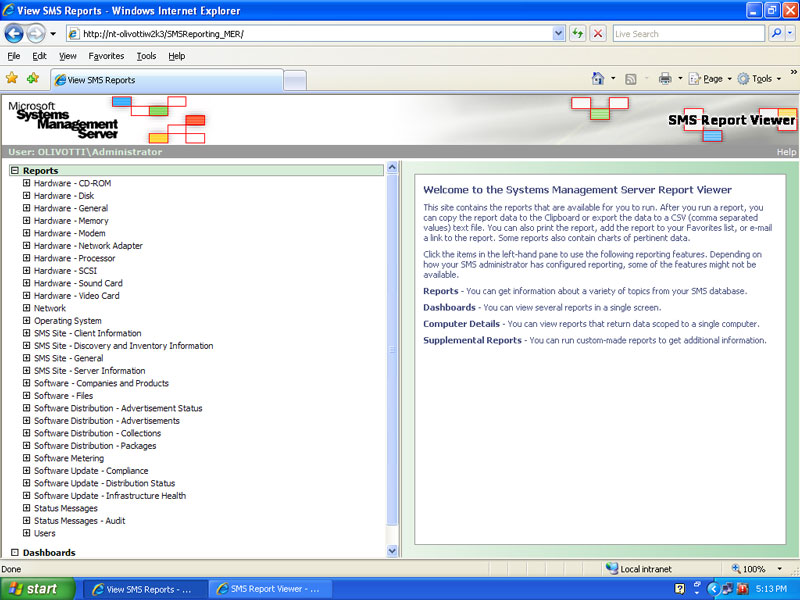Collapse the Reports tree section
The height and width of the screenshot is (600, 800).
[x=15, y=170]
